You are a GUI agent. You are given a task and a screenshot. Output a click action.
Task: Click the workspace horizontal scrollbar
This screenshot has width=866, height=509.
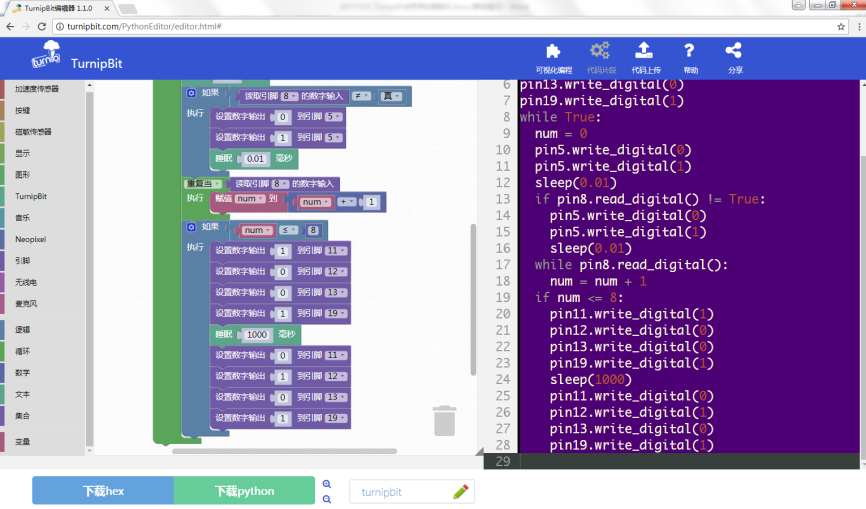click(x=284, y=451)
